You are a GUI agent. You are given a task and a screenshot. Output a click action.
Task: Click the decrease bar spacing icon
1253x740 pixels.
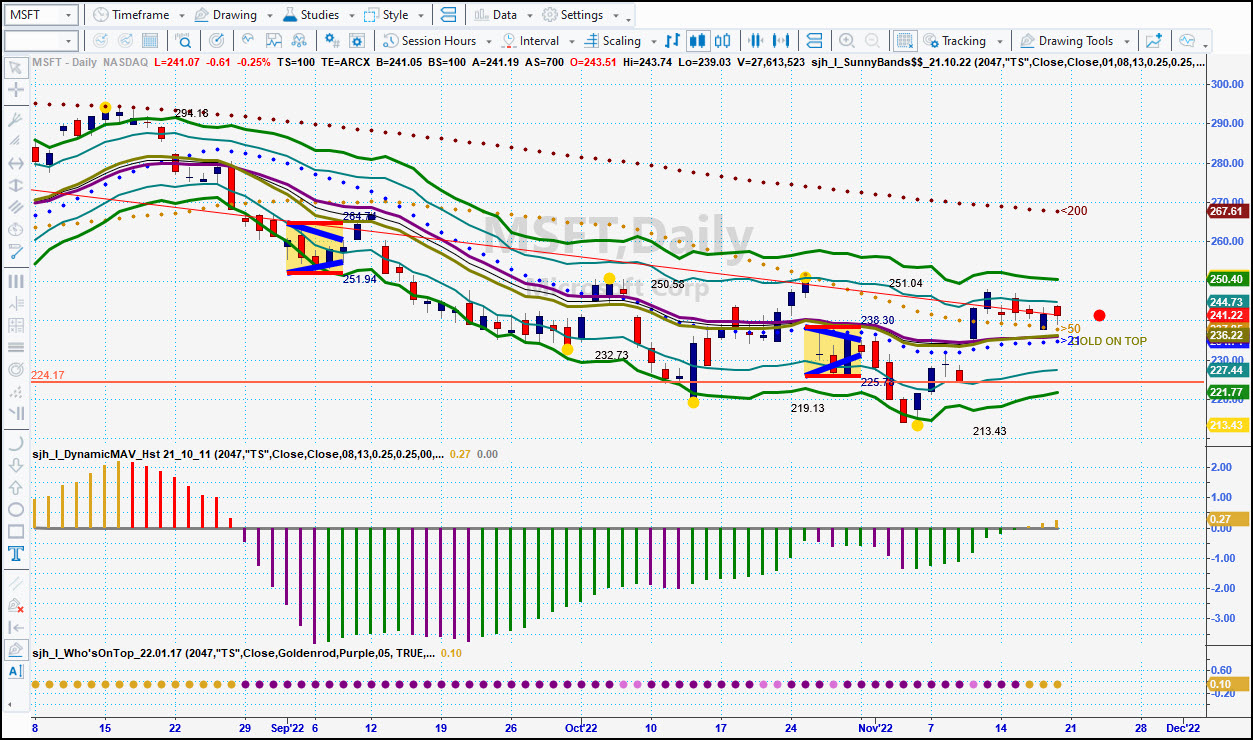pos(755,41)
